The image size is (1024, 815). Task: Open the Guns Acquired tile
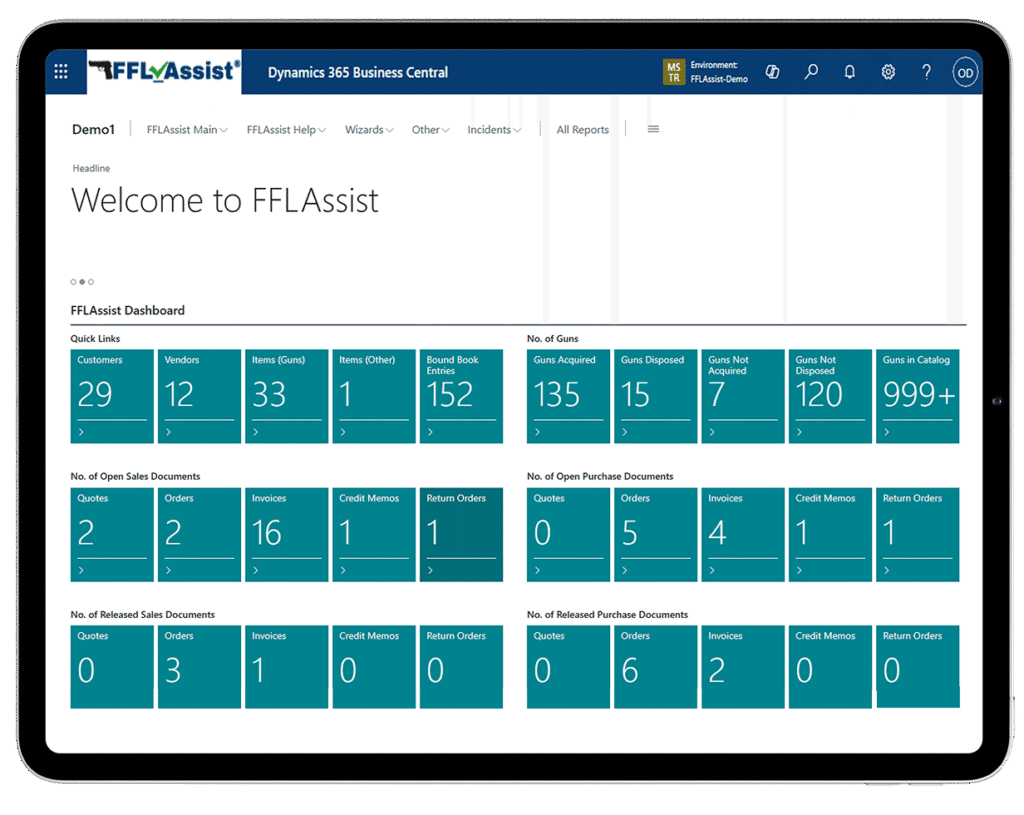click(x=568, y=396)
